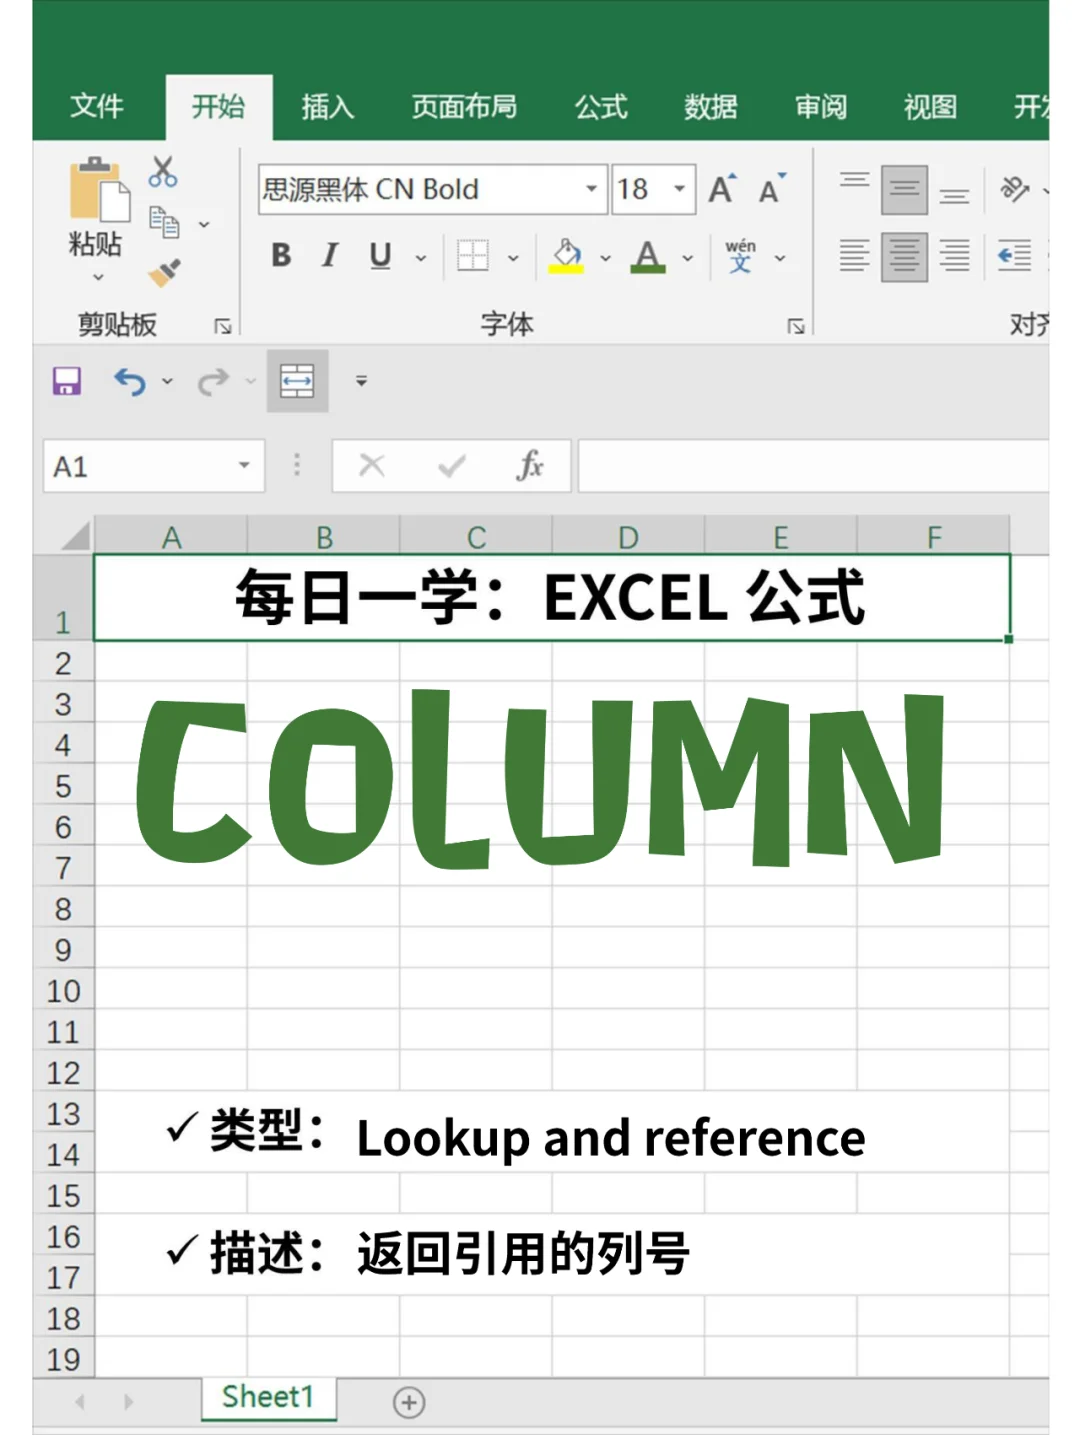Toggle Italic formatting
This screenshot has height=1439, width=1080.
(x=329, y=256)
